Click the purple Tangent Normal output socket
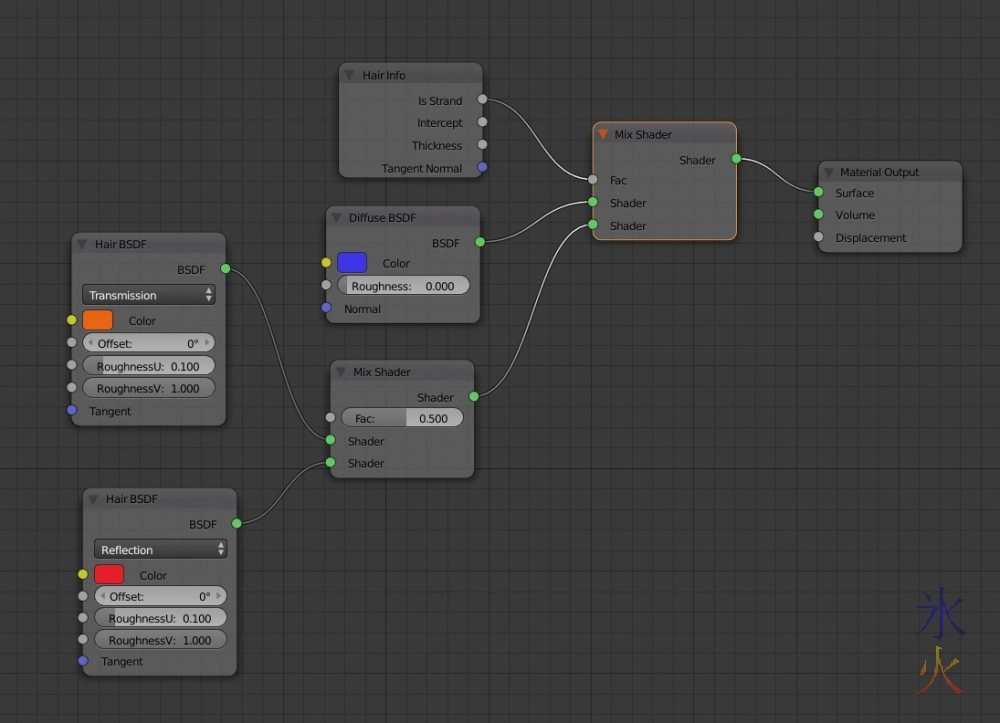 pos(483,168)
